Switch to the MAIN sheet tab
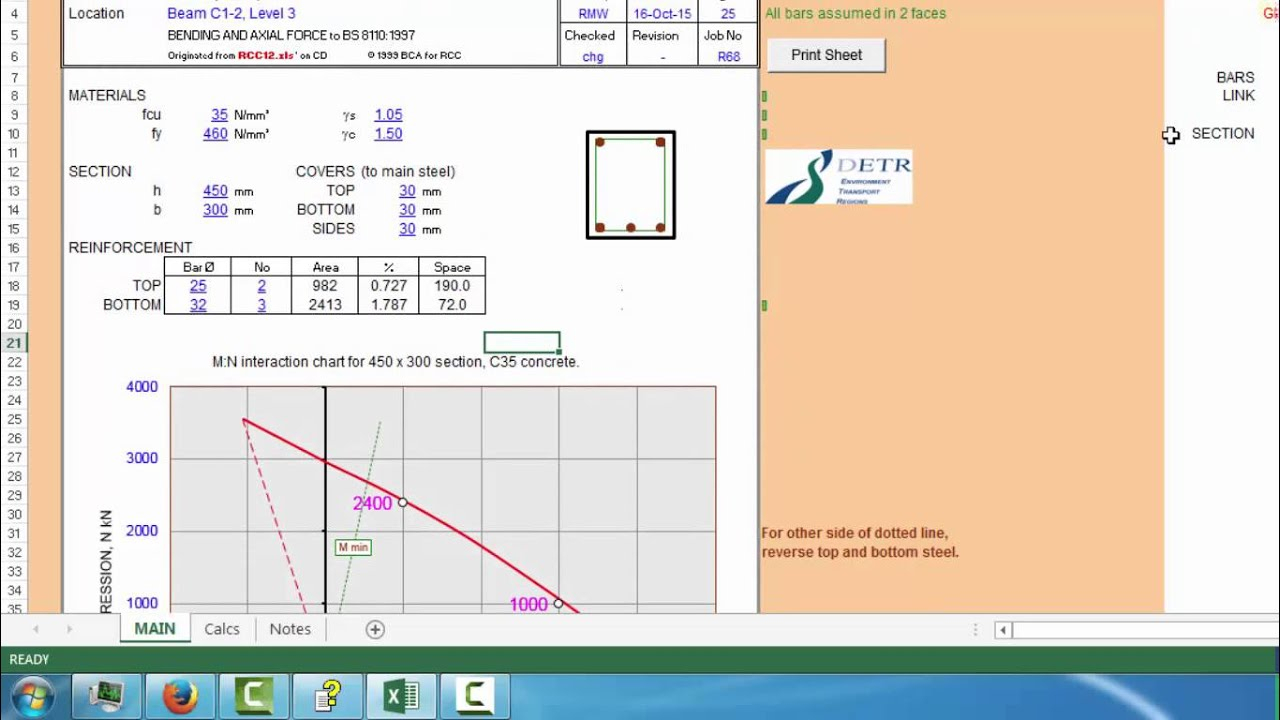 155,629
